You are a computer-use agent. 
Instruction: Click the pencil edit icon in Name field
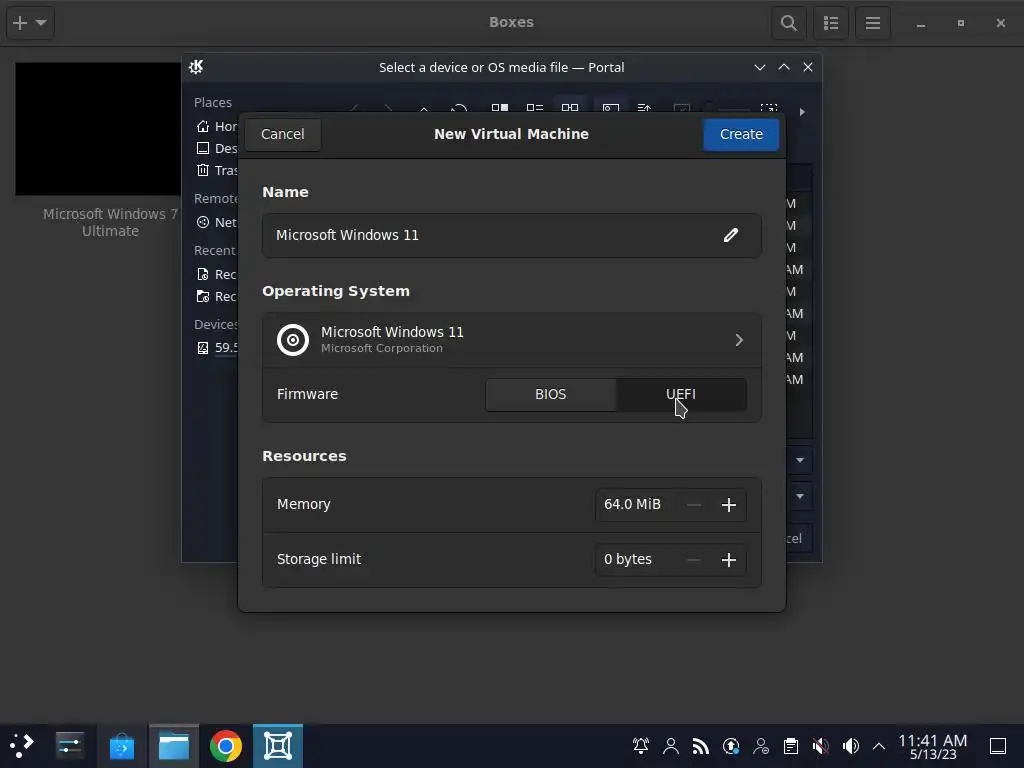click(730, 235)
